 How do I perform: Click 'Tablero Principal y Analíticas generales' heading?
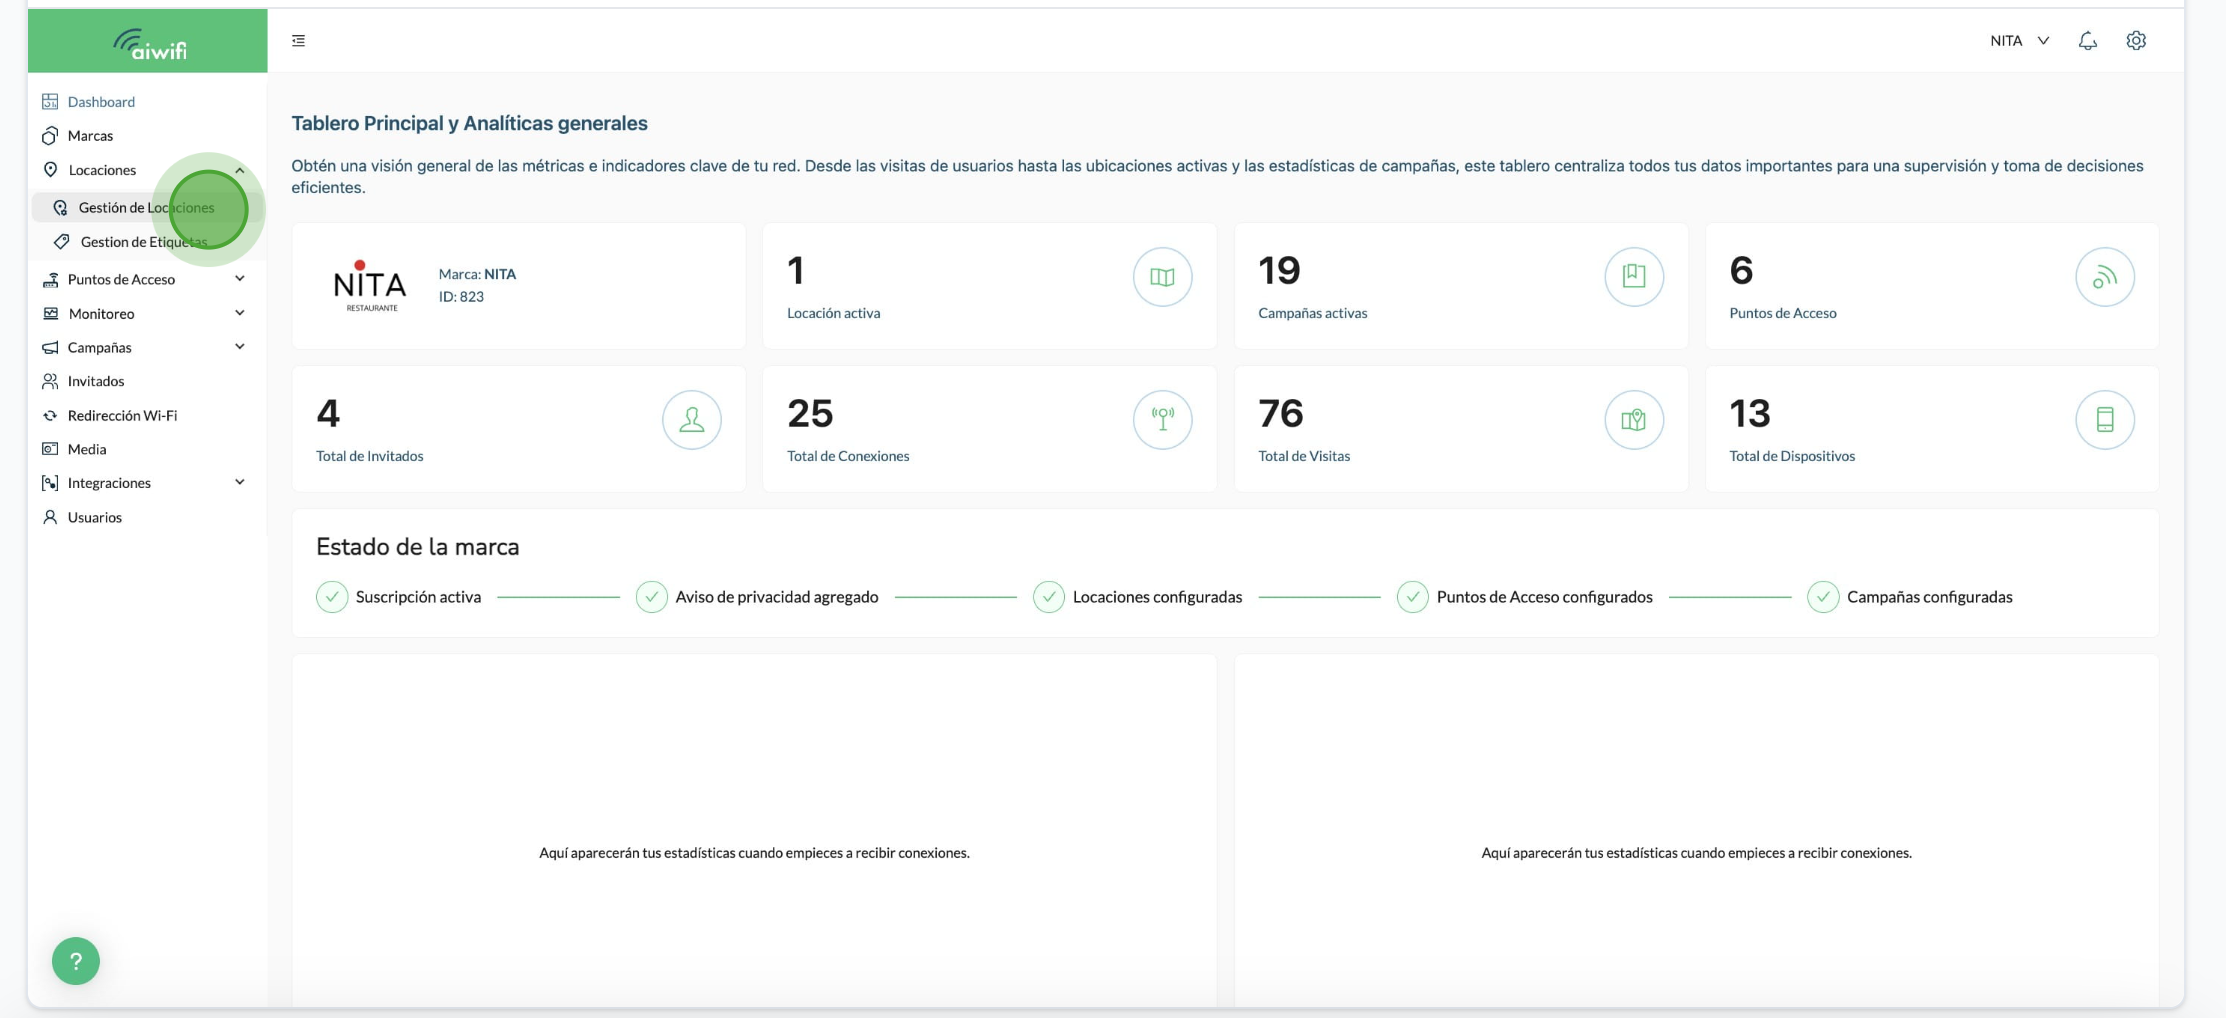pyautogui.click(x=469, y=123)
